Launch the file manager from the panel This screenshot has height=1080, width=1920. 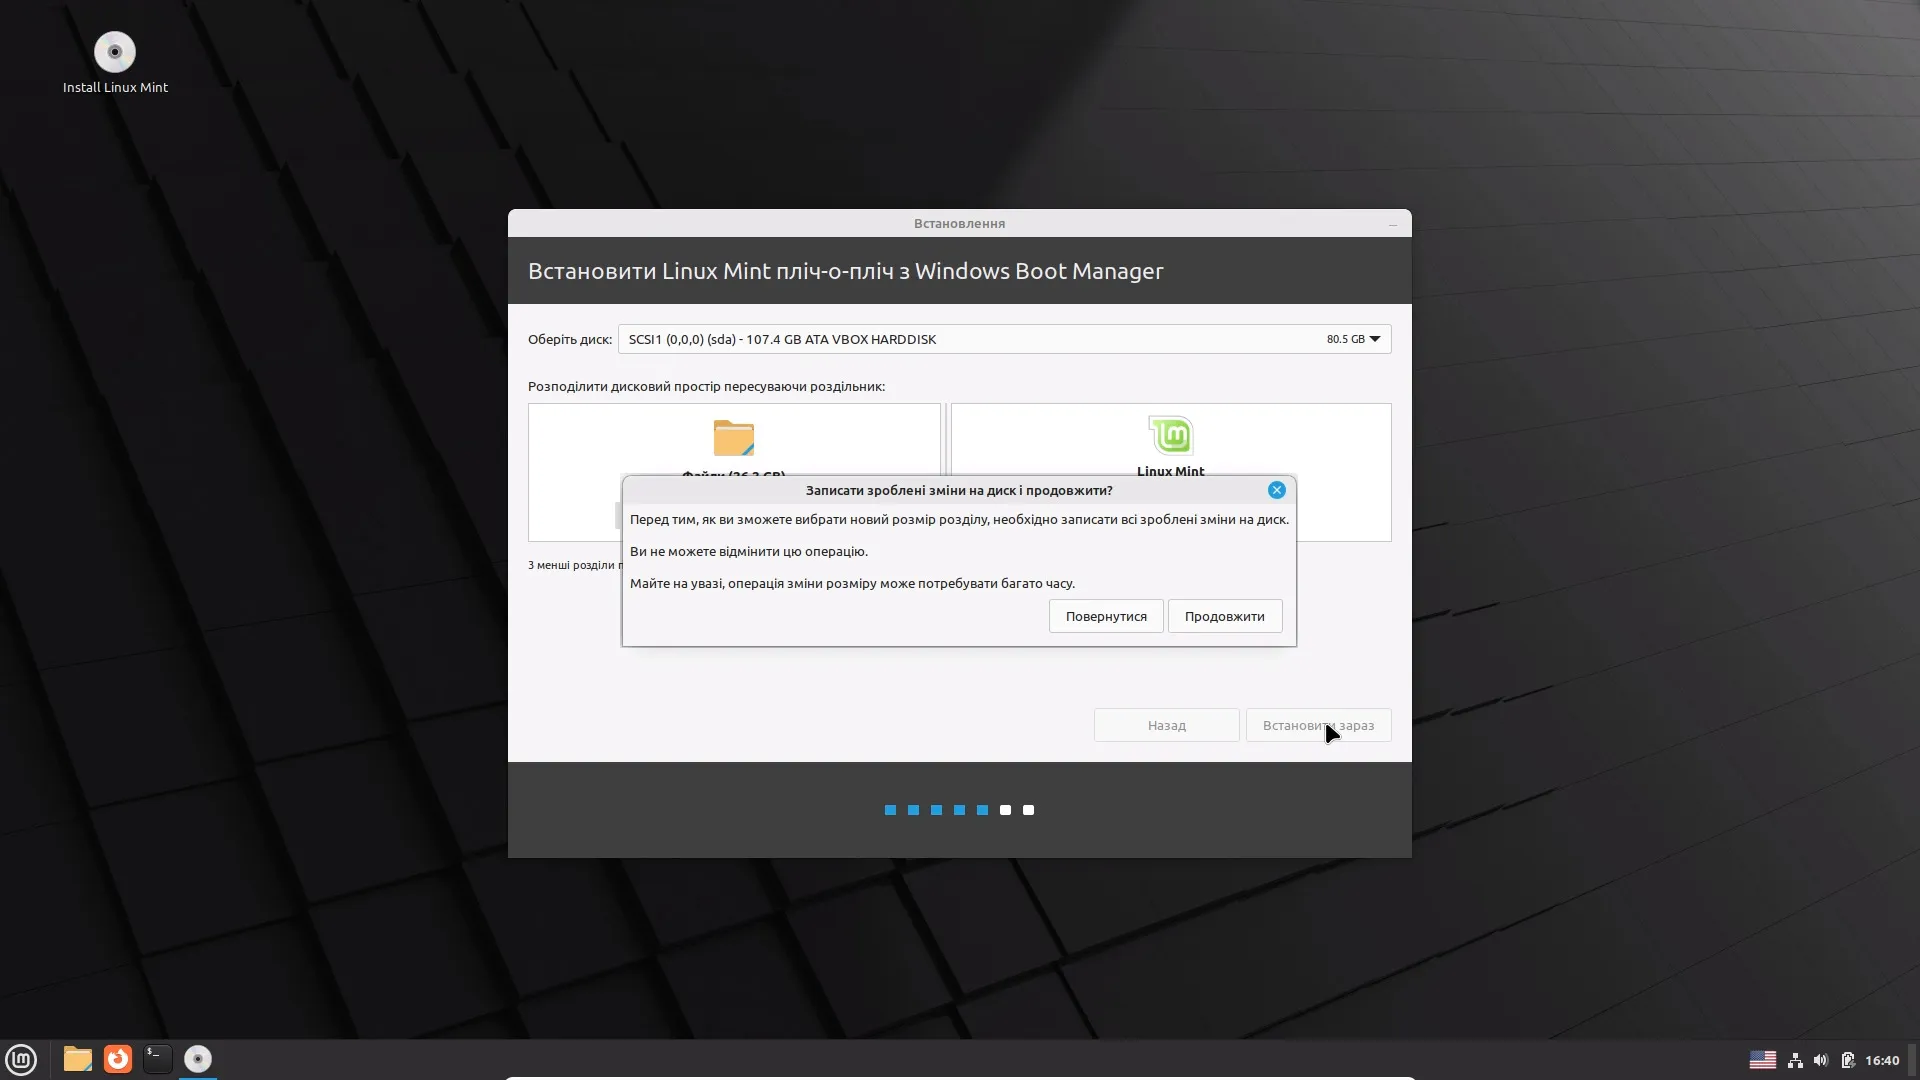pyautogui.click(x=78, y=1059)
